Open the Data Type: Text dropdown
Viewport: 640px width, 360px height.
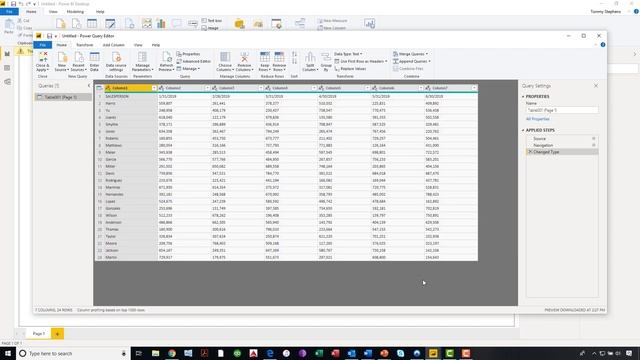click(348, 54)
